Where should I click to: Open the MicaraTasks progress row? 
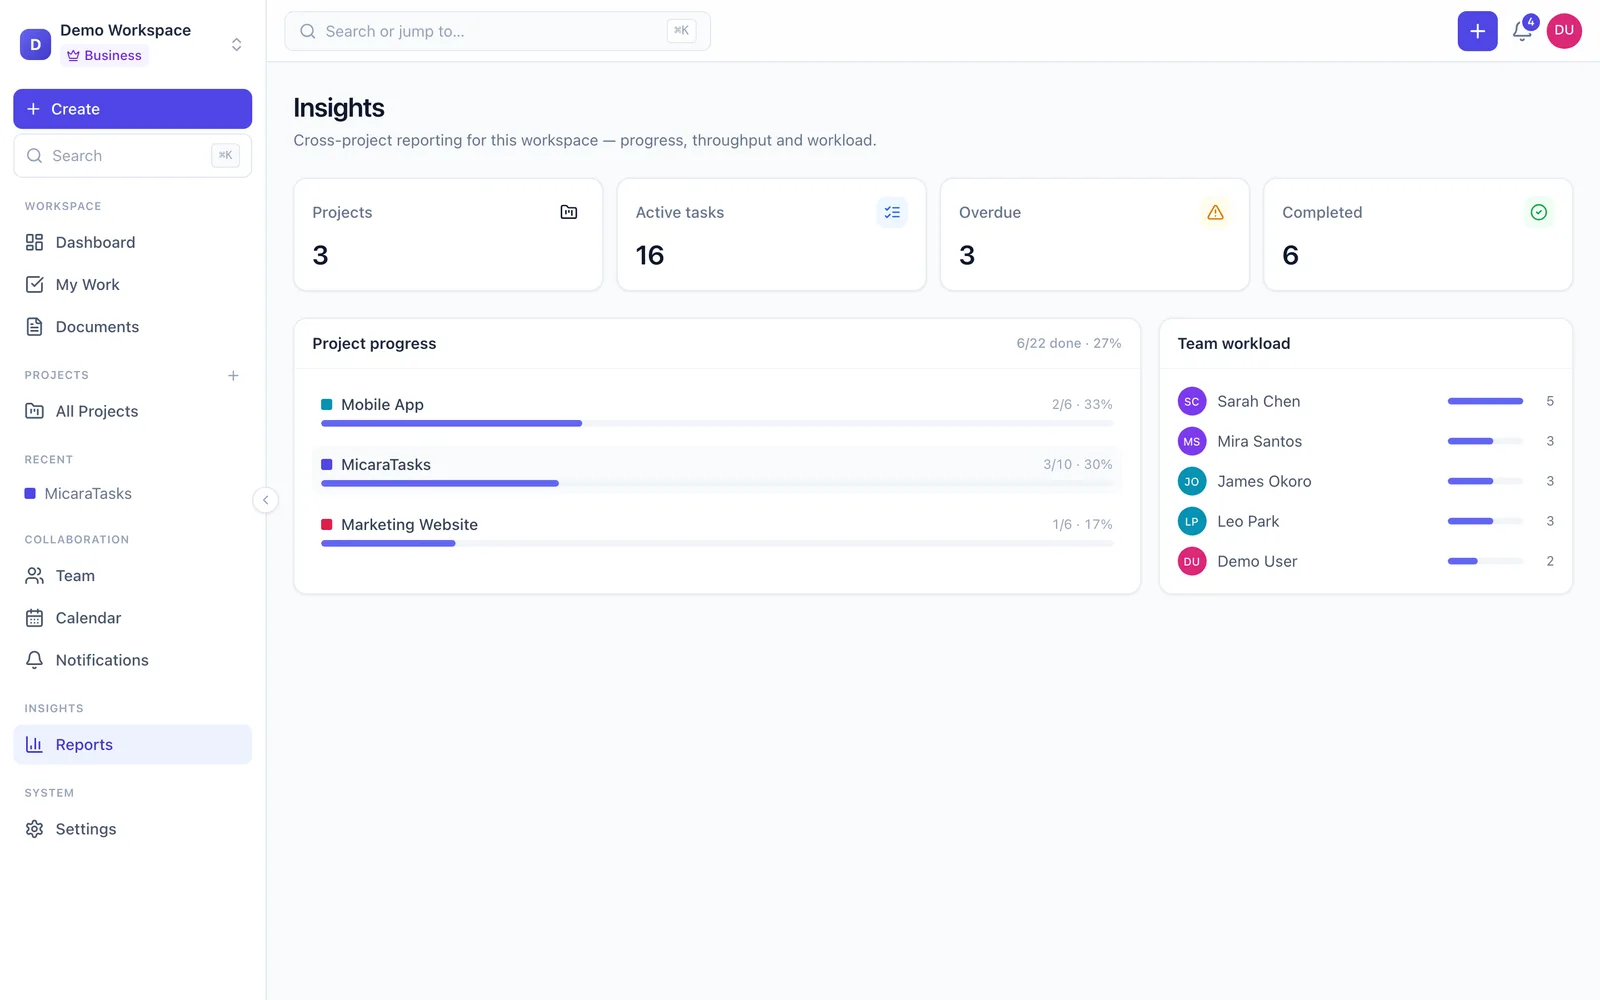(717, 471)
